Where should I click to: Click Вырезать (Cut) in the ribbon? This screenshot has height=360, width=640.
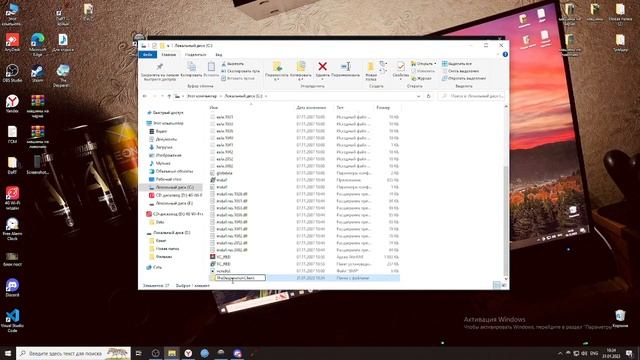click(233, 64)
